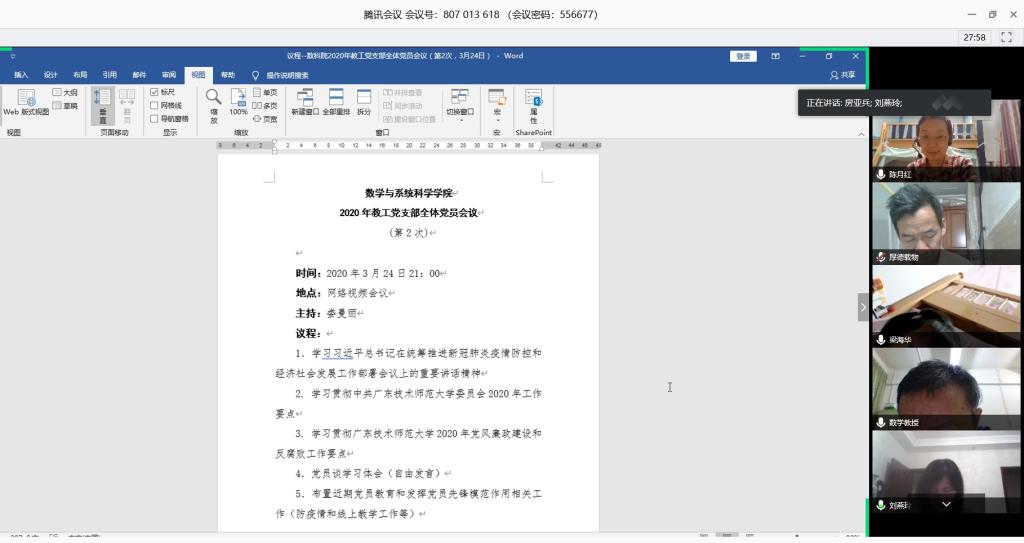
Task: Enable the 导航窗格 navigation pane checkbox
Action: [x=154, y=118]
